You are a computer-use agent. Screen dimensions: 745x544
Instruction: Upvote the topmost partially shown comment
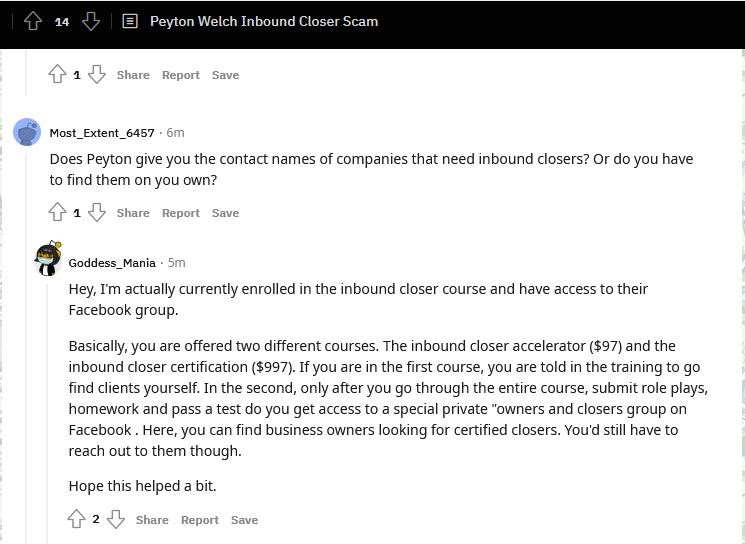click(57, 75)
